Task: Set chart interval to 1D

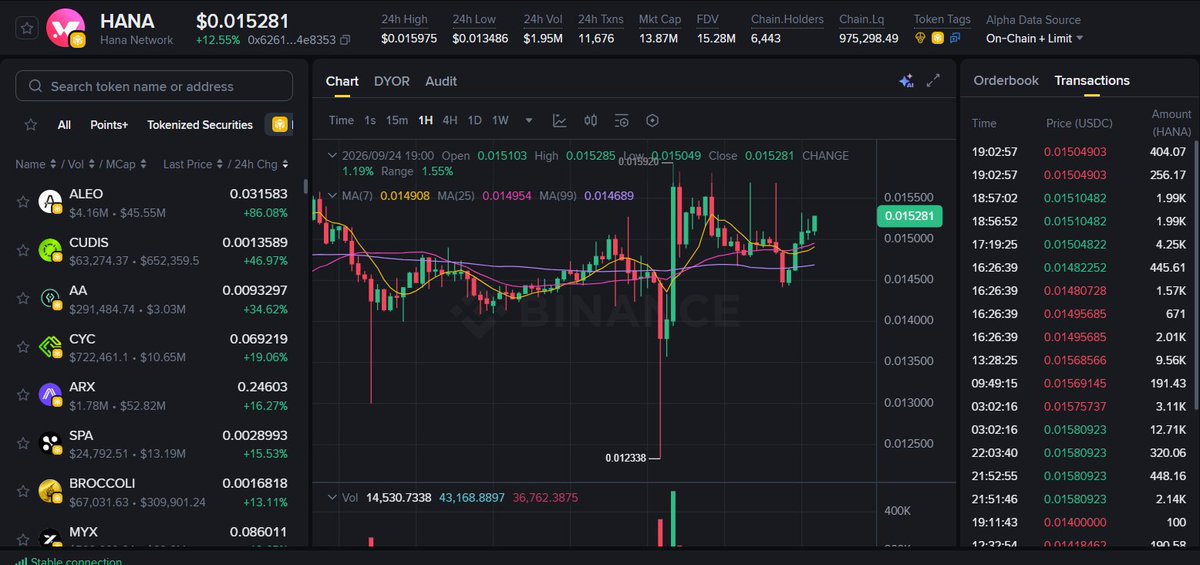Action: coord(475,120)
